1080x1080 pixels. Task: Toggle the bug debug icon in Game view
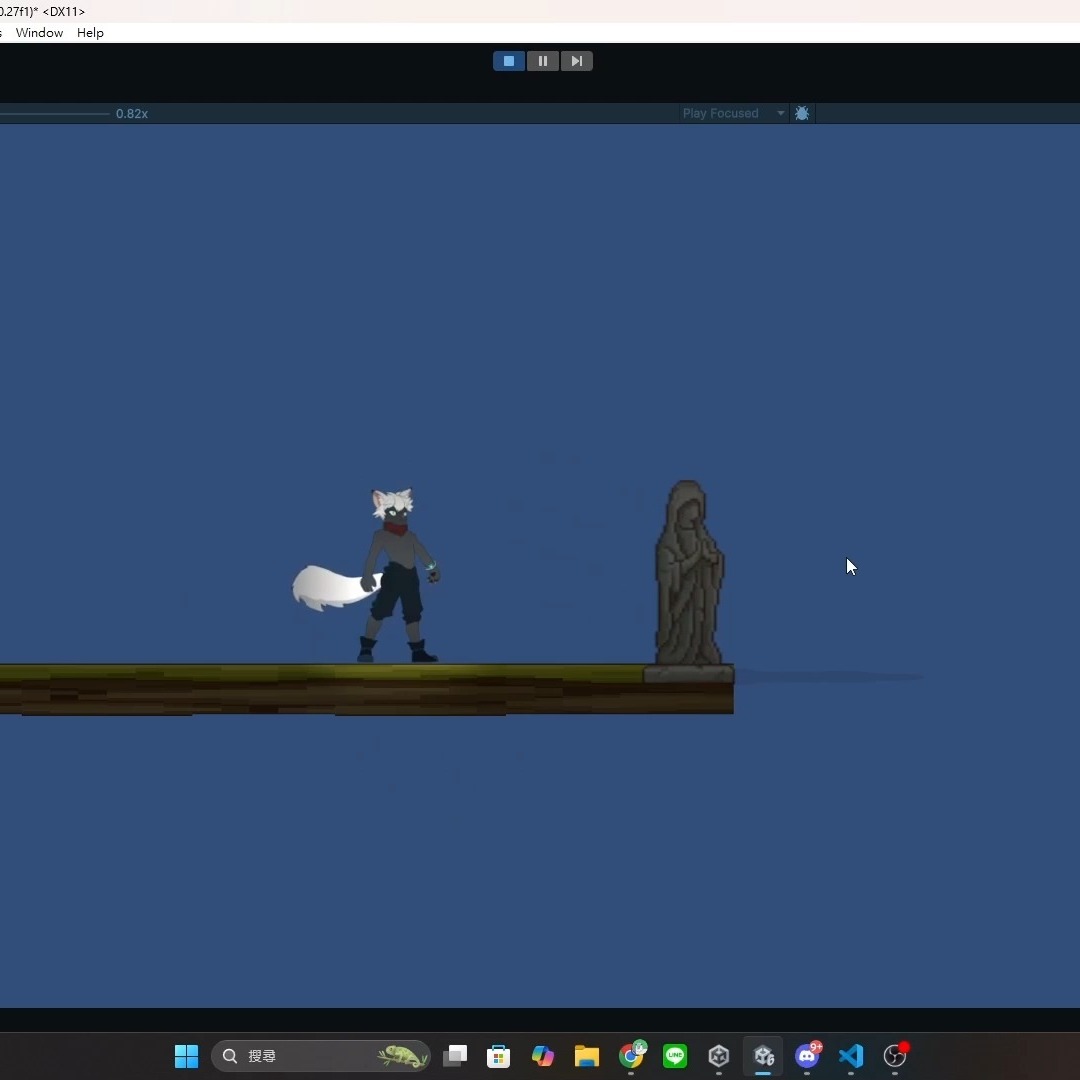(802, 114)
